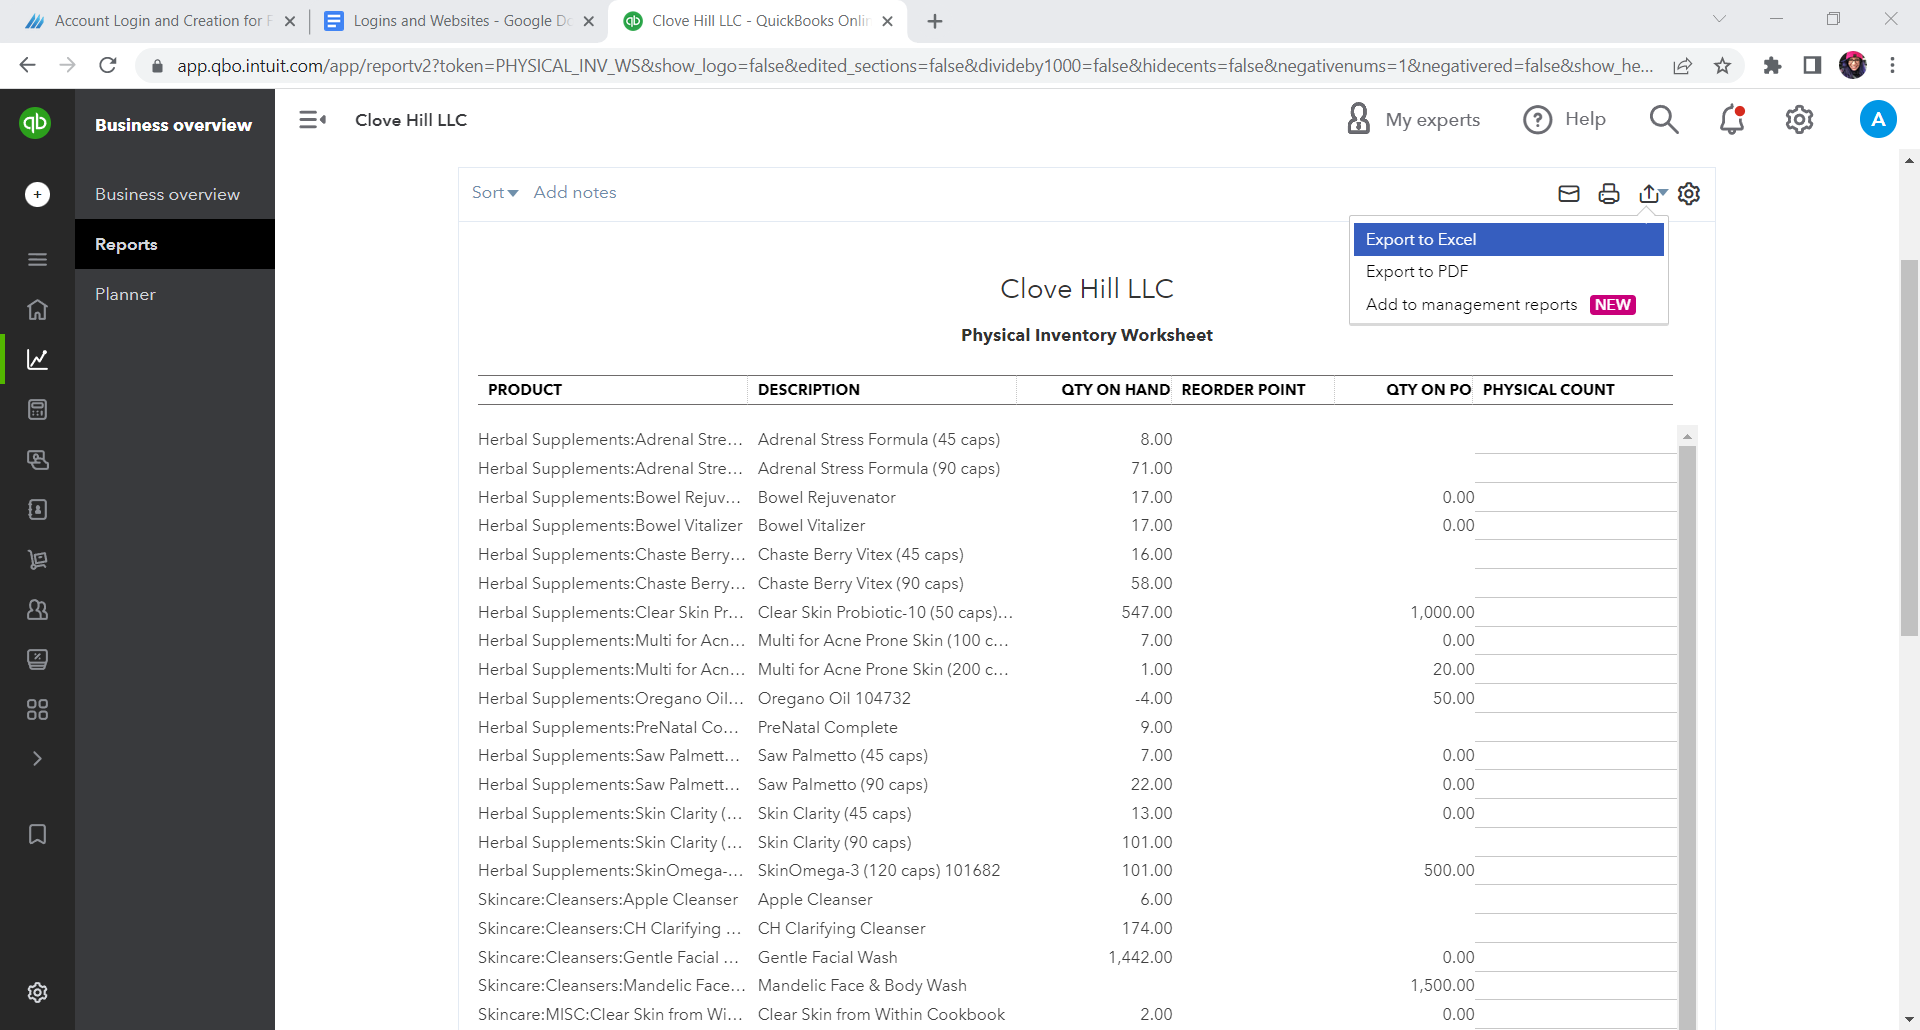Open Help menu

[x=1564, y=119]
